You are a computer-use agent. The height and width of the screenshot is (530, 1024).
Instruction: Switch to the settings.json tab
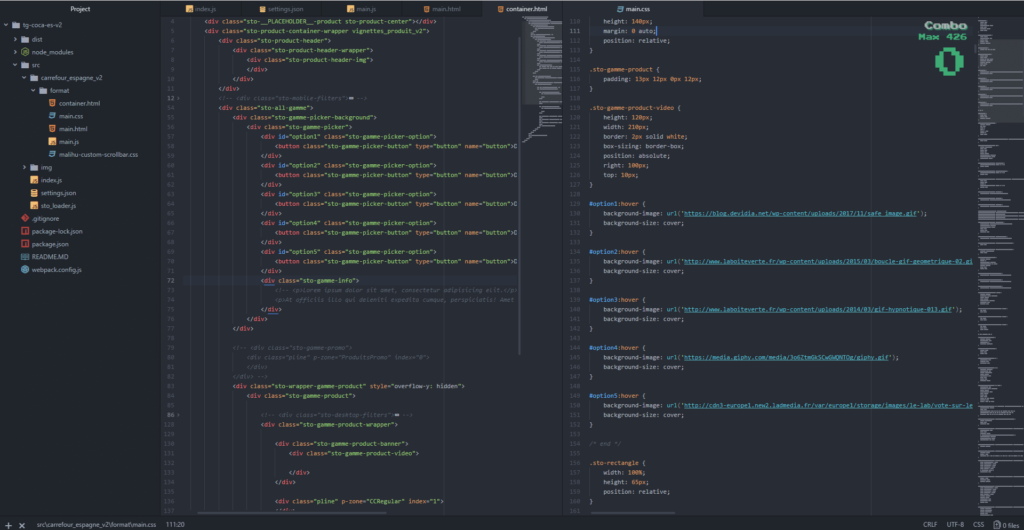(282, 9)
